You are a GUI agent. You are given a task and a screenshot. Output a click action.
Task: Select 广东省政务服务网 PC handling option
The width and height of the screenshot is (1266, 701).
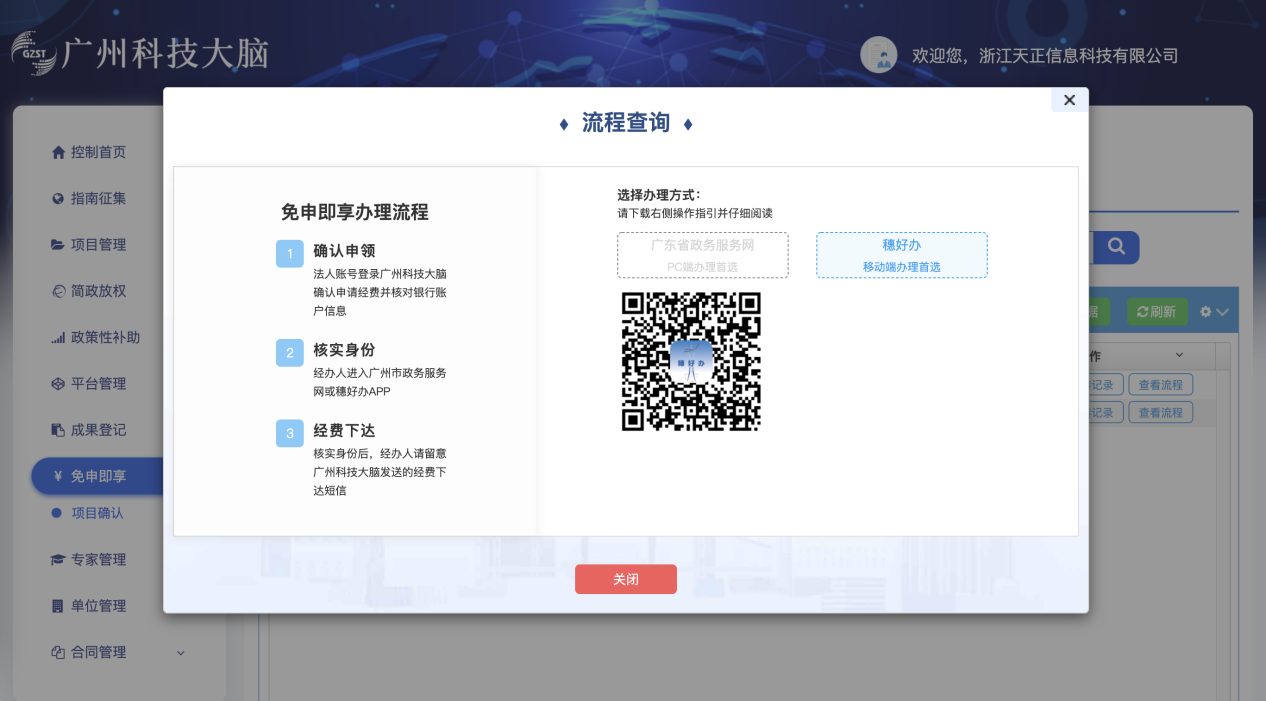[x=702, y=255]
